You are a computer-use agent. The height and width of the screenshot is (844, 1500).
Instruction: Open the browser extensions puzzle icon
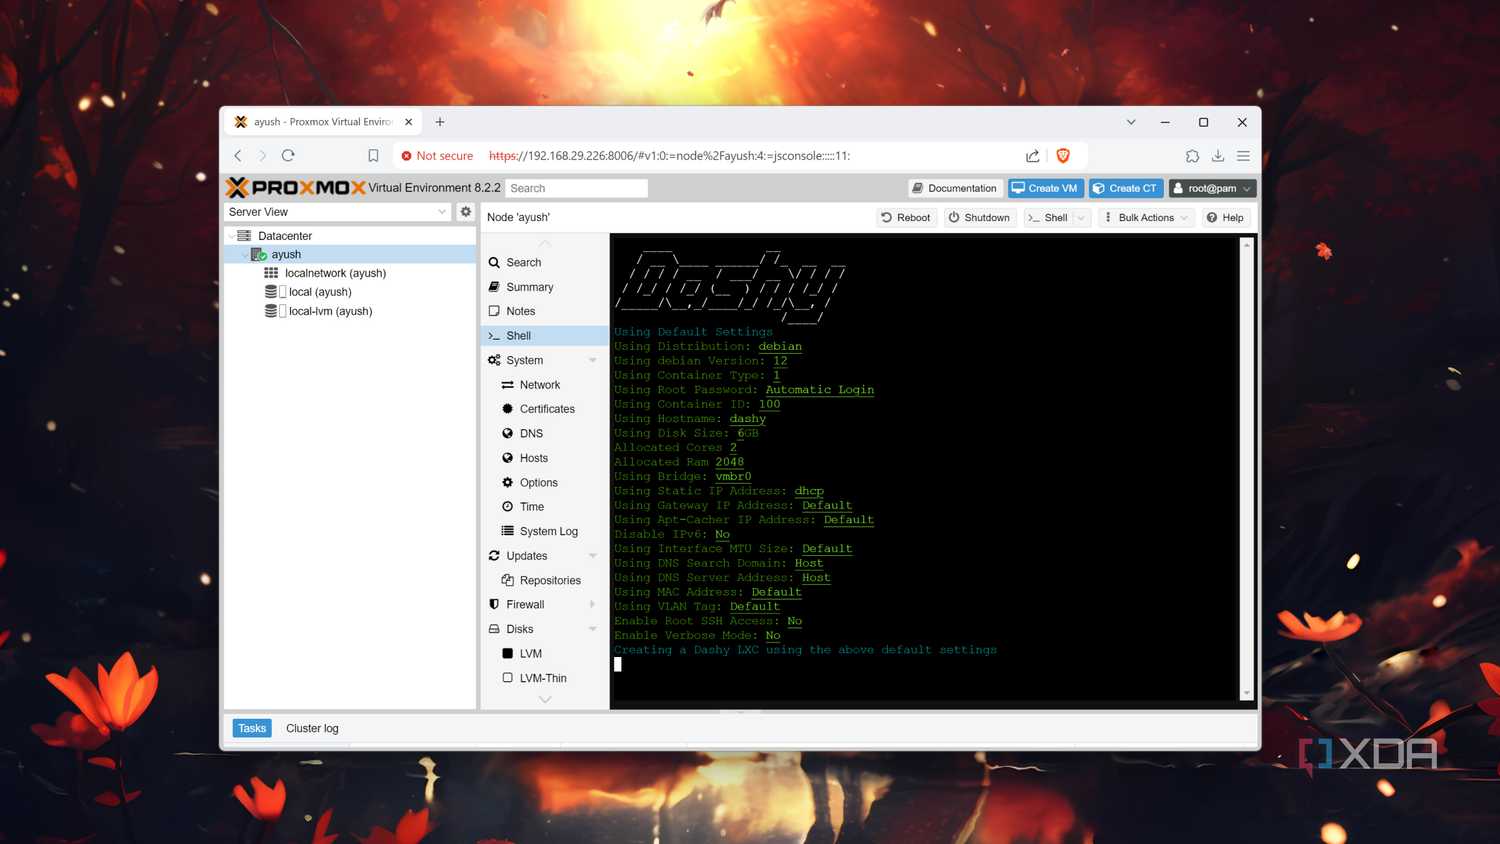(1192, 156)
